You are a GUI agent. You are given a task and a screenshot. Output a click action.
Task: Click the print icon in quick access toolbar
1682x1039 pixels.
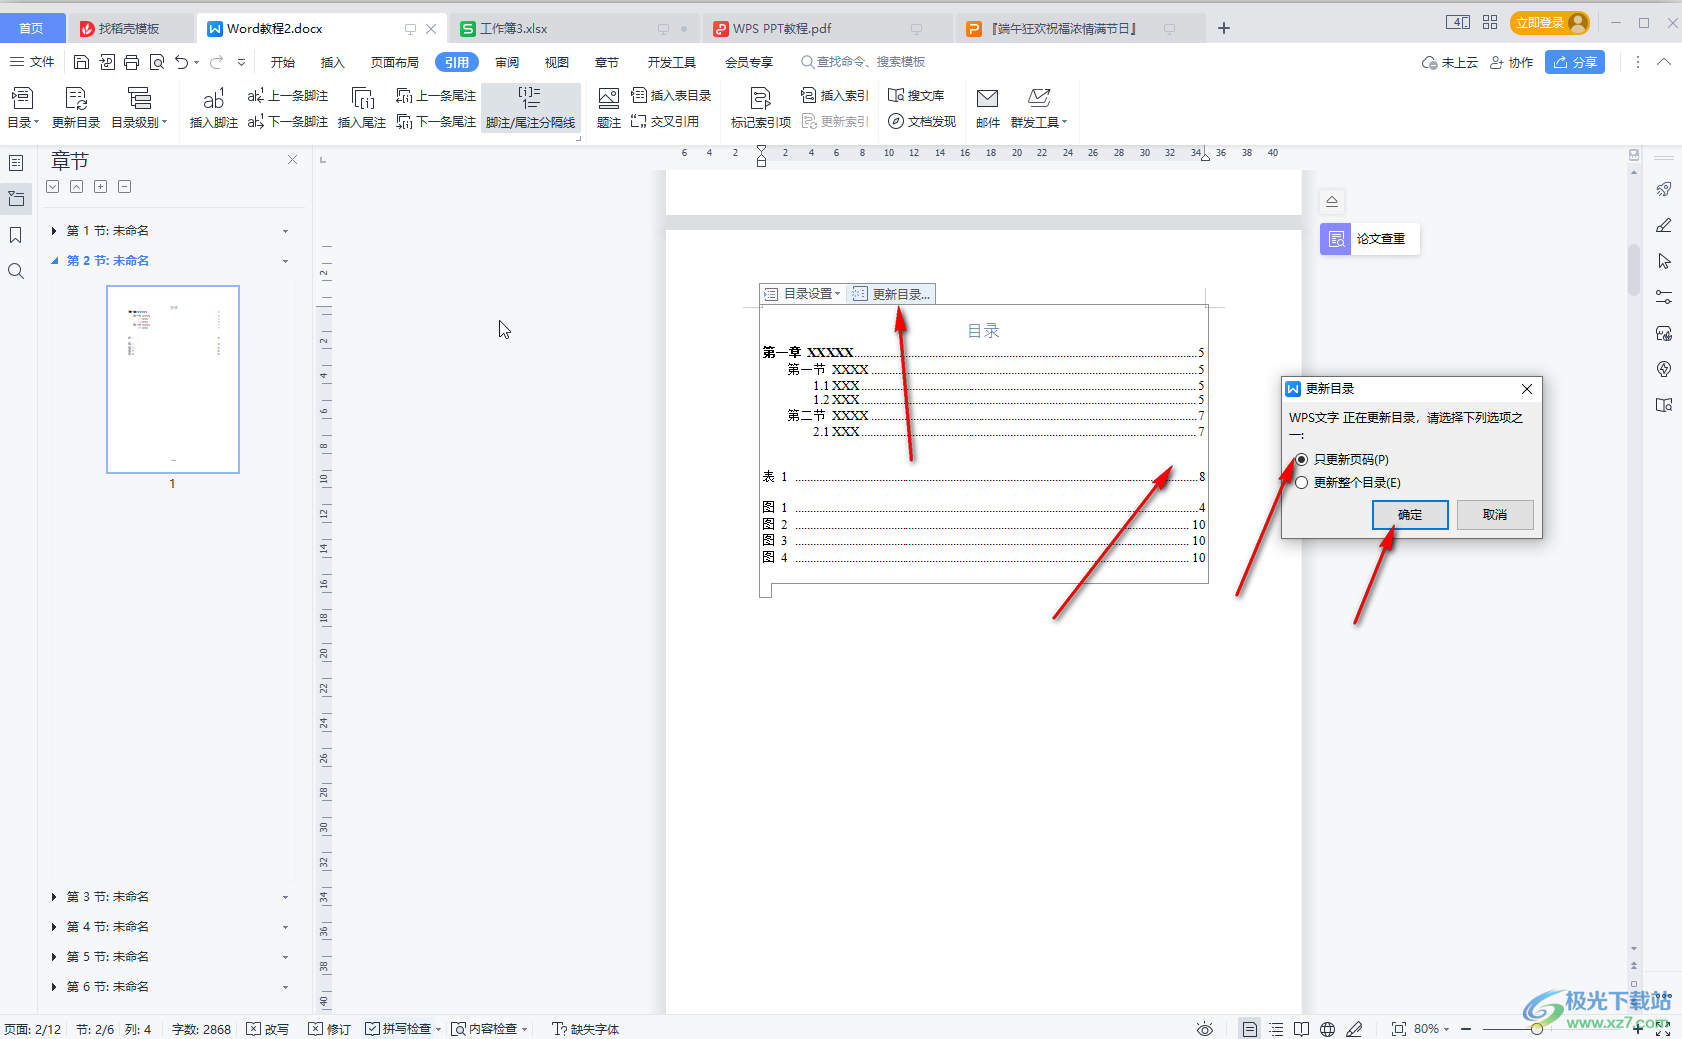coord(132,62)
